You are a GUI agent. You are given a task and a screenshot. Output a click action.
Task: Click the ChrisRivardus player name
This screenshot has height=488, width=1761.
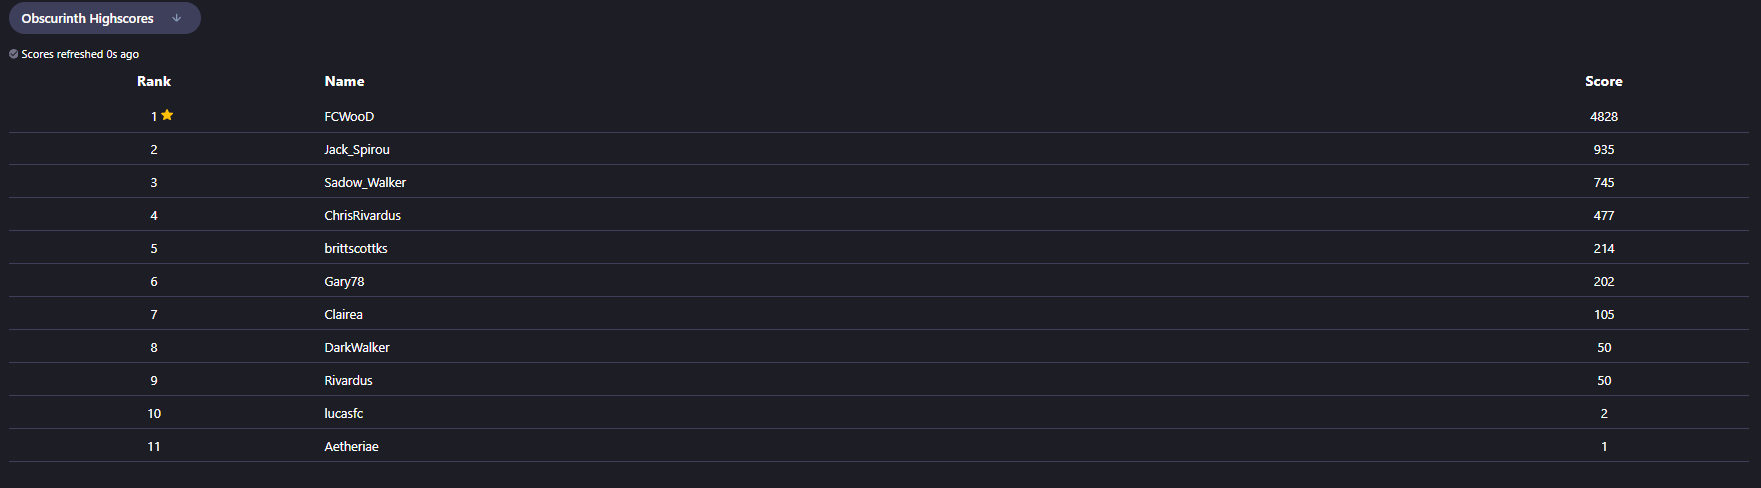point(362,215)
